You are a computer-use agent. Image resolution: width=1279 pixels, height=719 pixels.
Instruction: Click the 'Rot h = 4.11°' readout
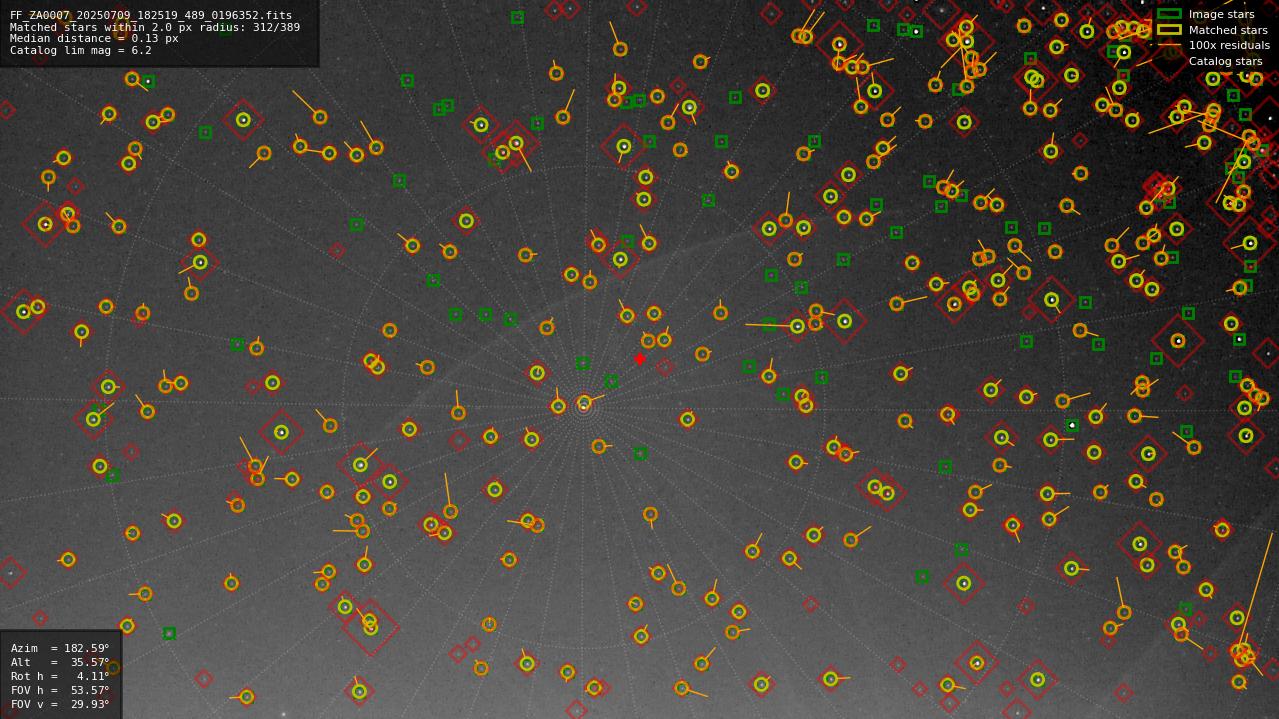coord(60,676)
